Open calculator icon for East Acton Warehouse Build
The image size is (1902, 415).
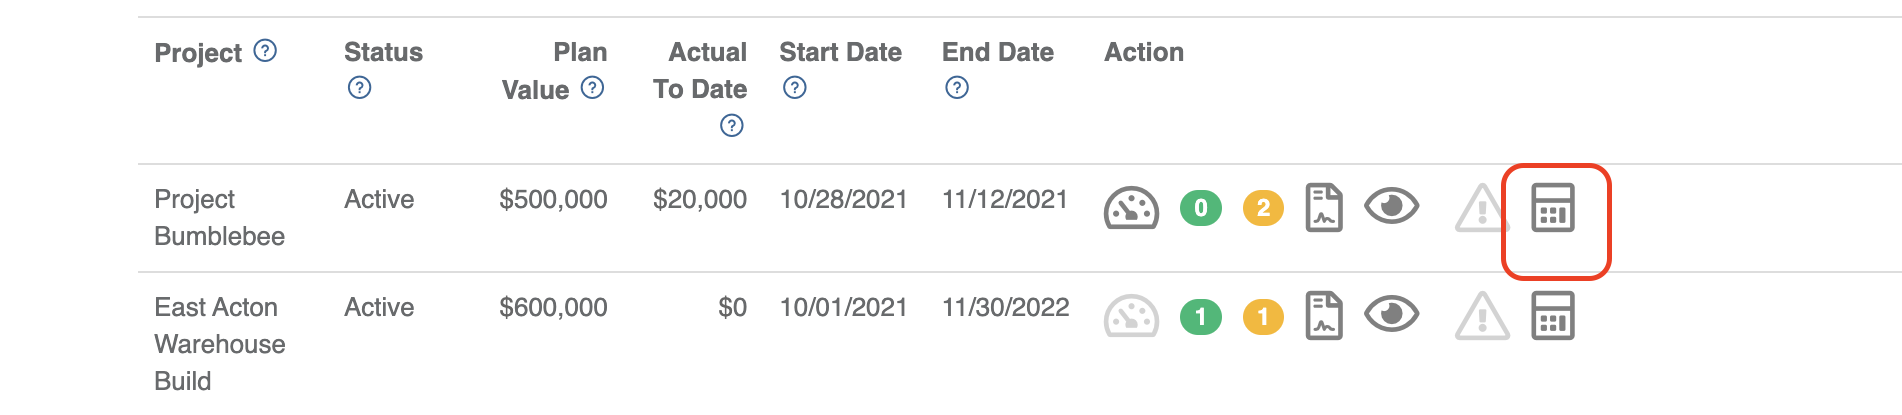1553,315
